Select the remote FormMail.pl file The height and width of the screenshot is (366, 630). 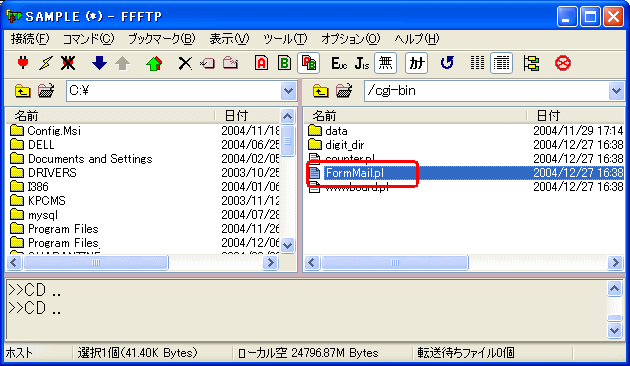354,173
